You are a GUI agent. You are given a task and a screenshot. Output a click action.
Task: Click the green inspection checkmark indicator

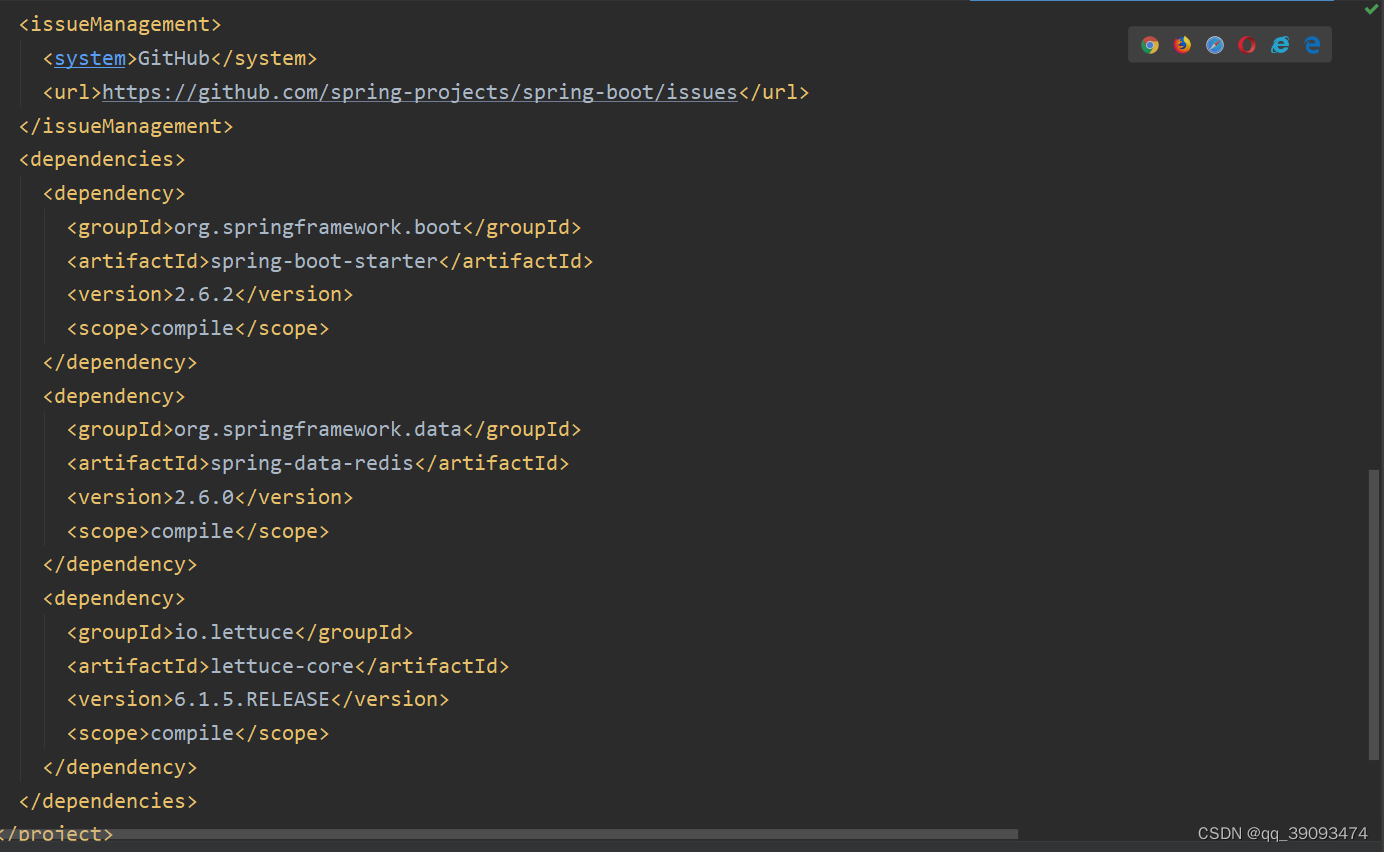pos(1371,9)
